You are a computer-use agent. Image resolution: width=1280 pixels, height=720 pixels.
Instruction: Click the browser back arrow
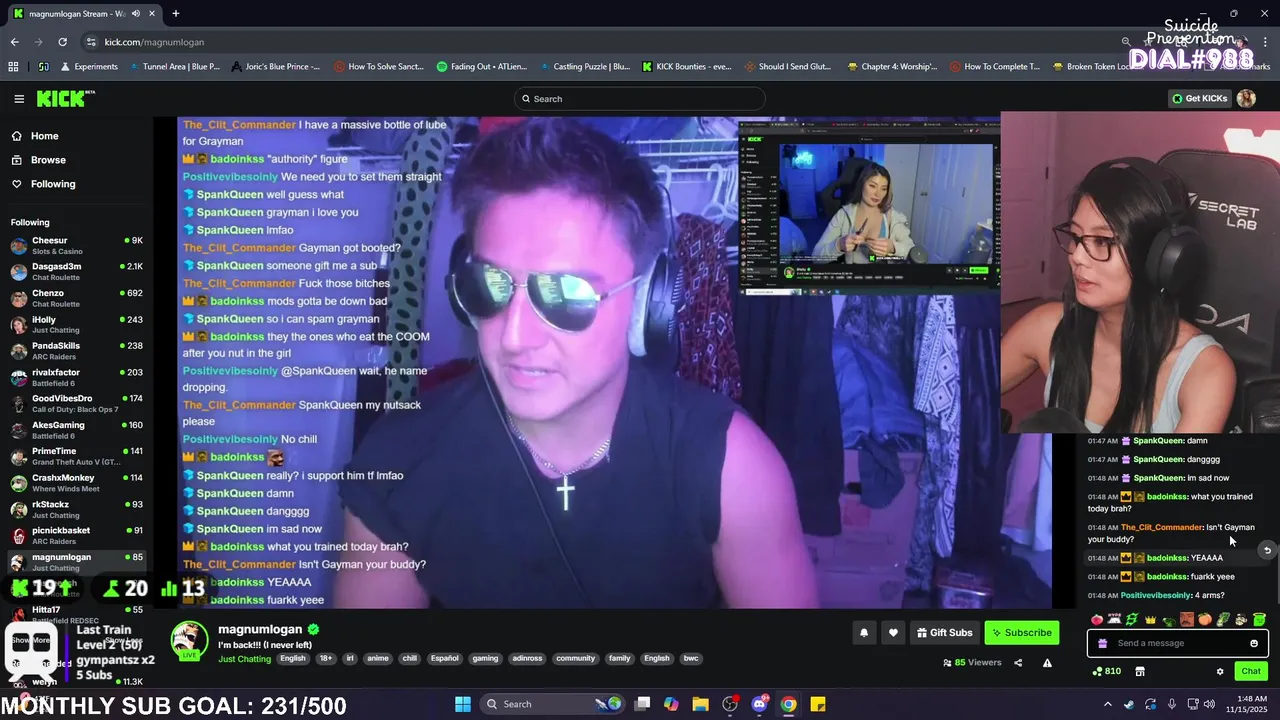pyautogui.click(x=14, y=42)
